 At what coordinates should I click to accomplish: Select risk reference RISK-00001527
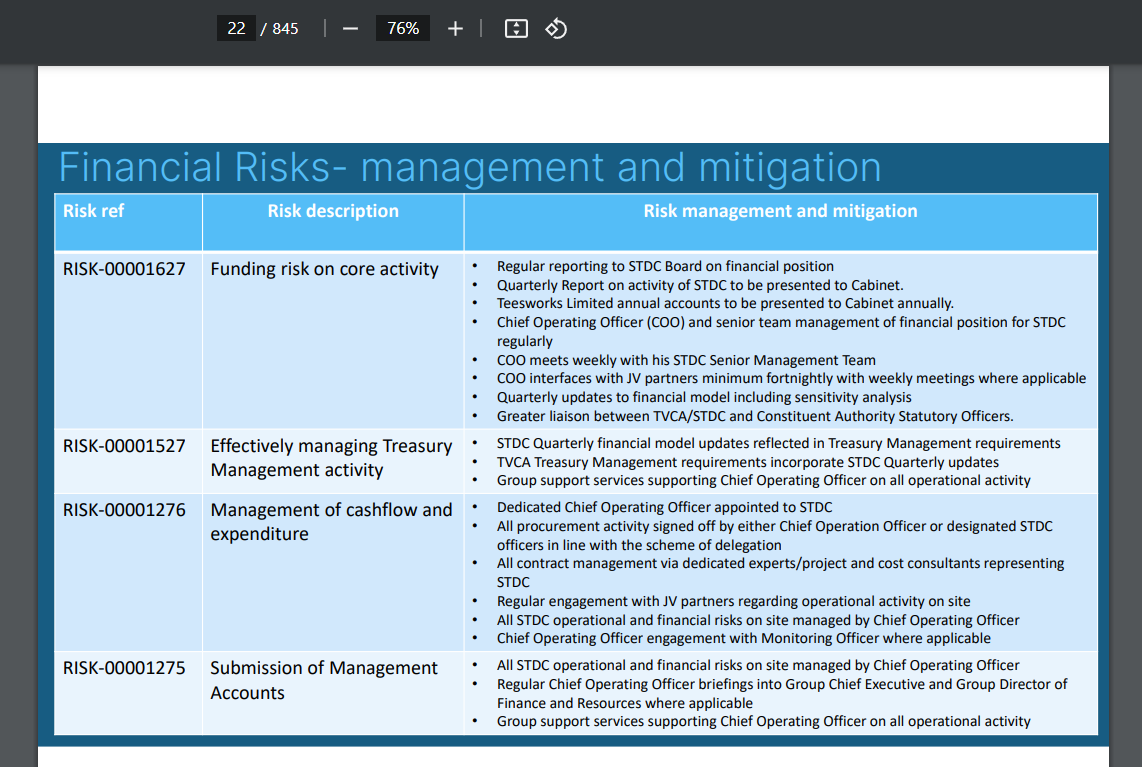click(124, 446)
